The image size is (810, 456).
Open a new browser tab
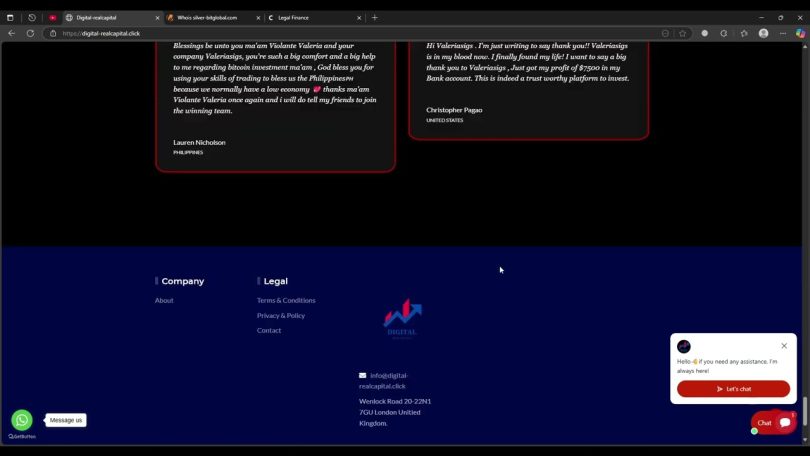pos(375,18)
